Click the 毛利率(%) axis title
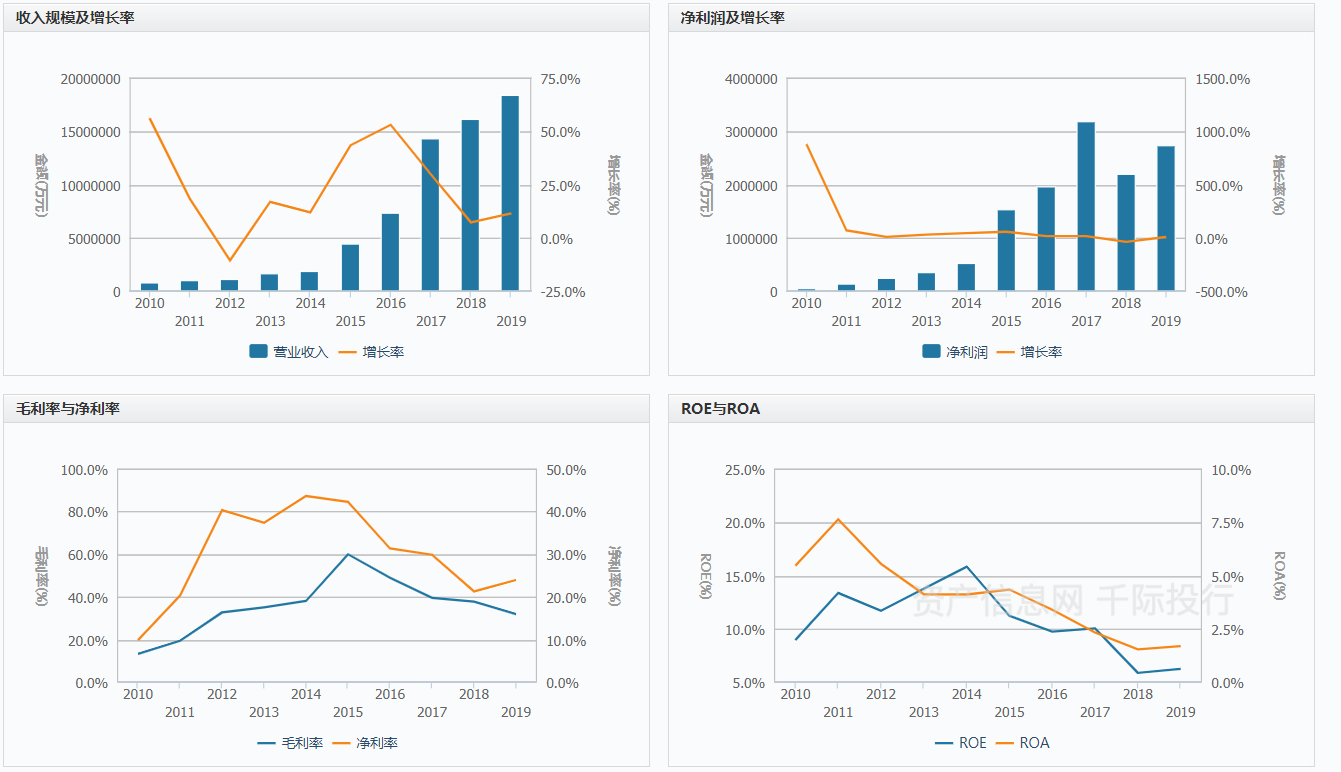Screen dimensions: 1341x772 42,576
